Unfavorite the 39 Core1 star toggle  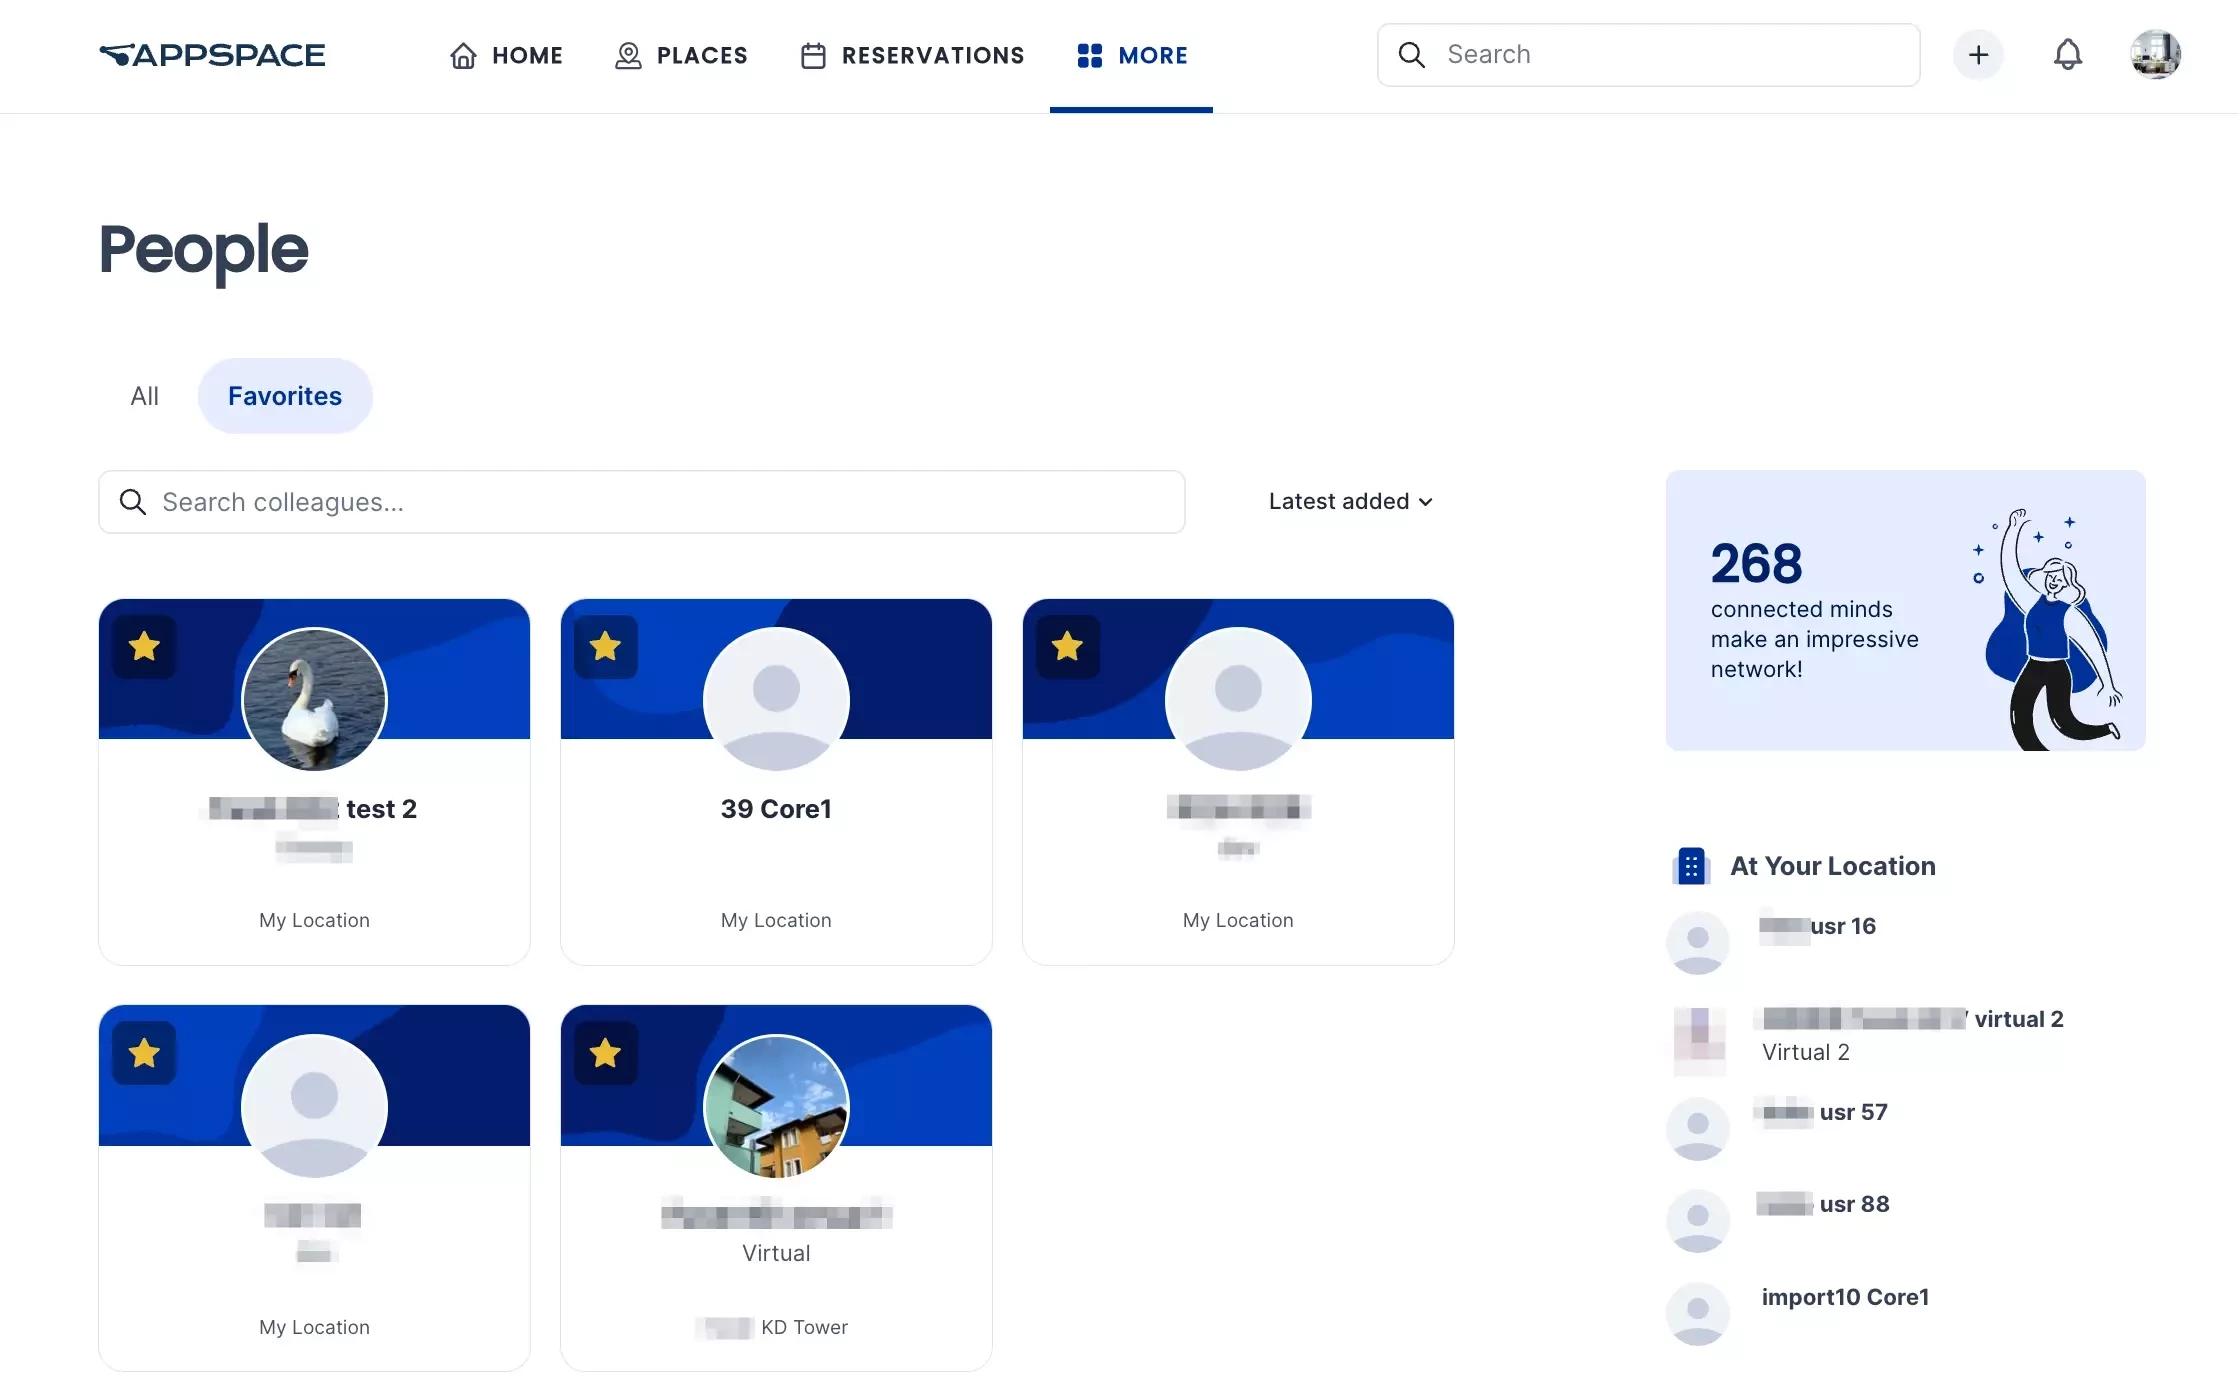[x=606, y=647]
